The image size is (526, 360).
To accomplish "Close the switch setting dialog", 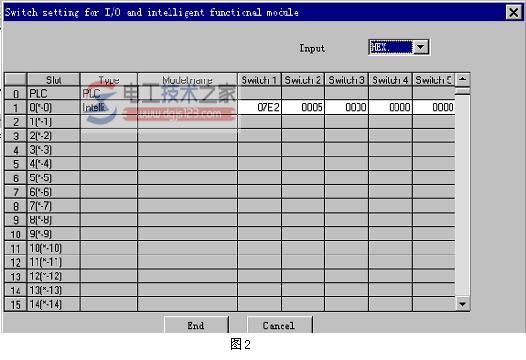I will point(513,13).
